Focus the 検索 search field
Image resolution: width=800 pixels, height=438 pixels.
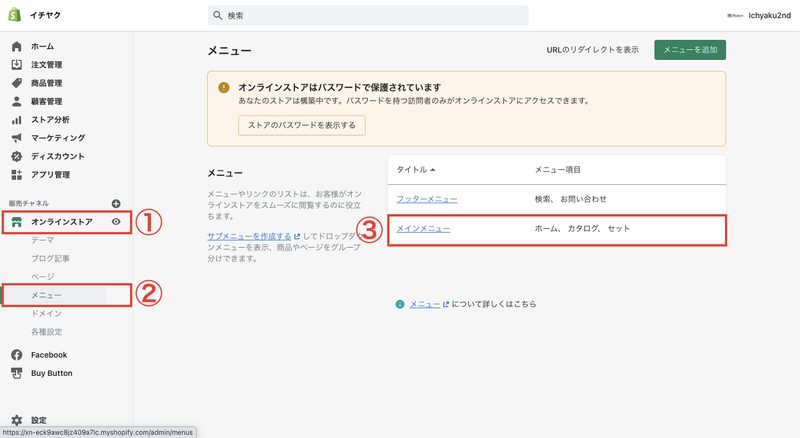pyautogui.click(x=368, y=15)
